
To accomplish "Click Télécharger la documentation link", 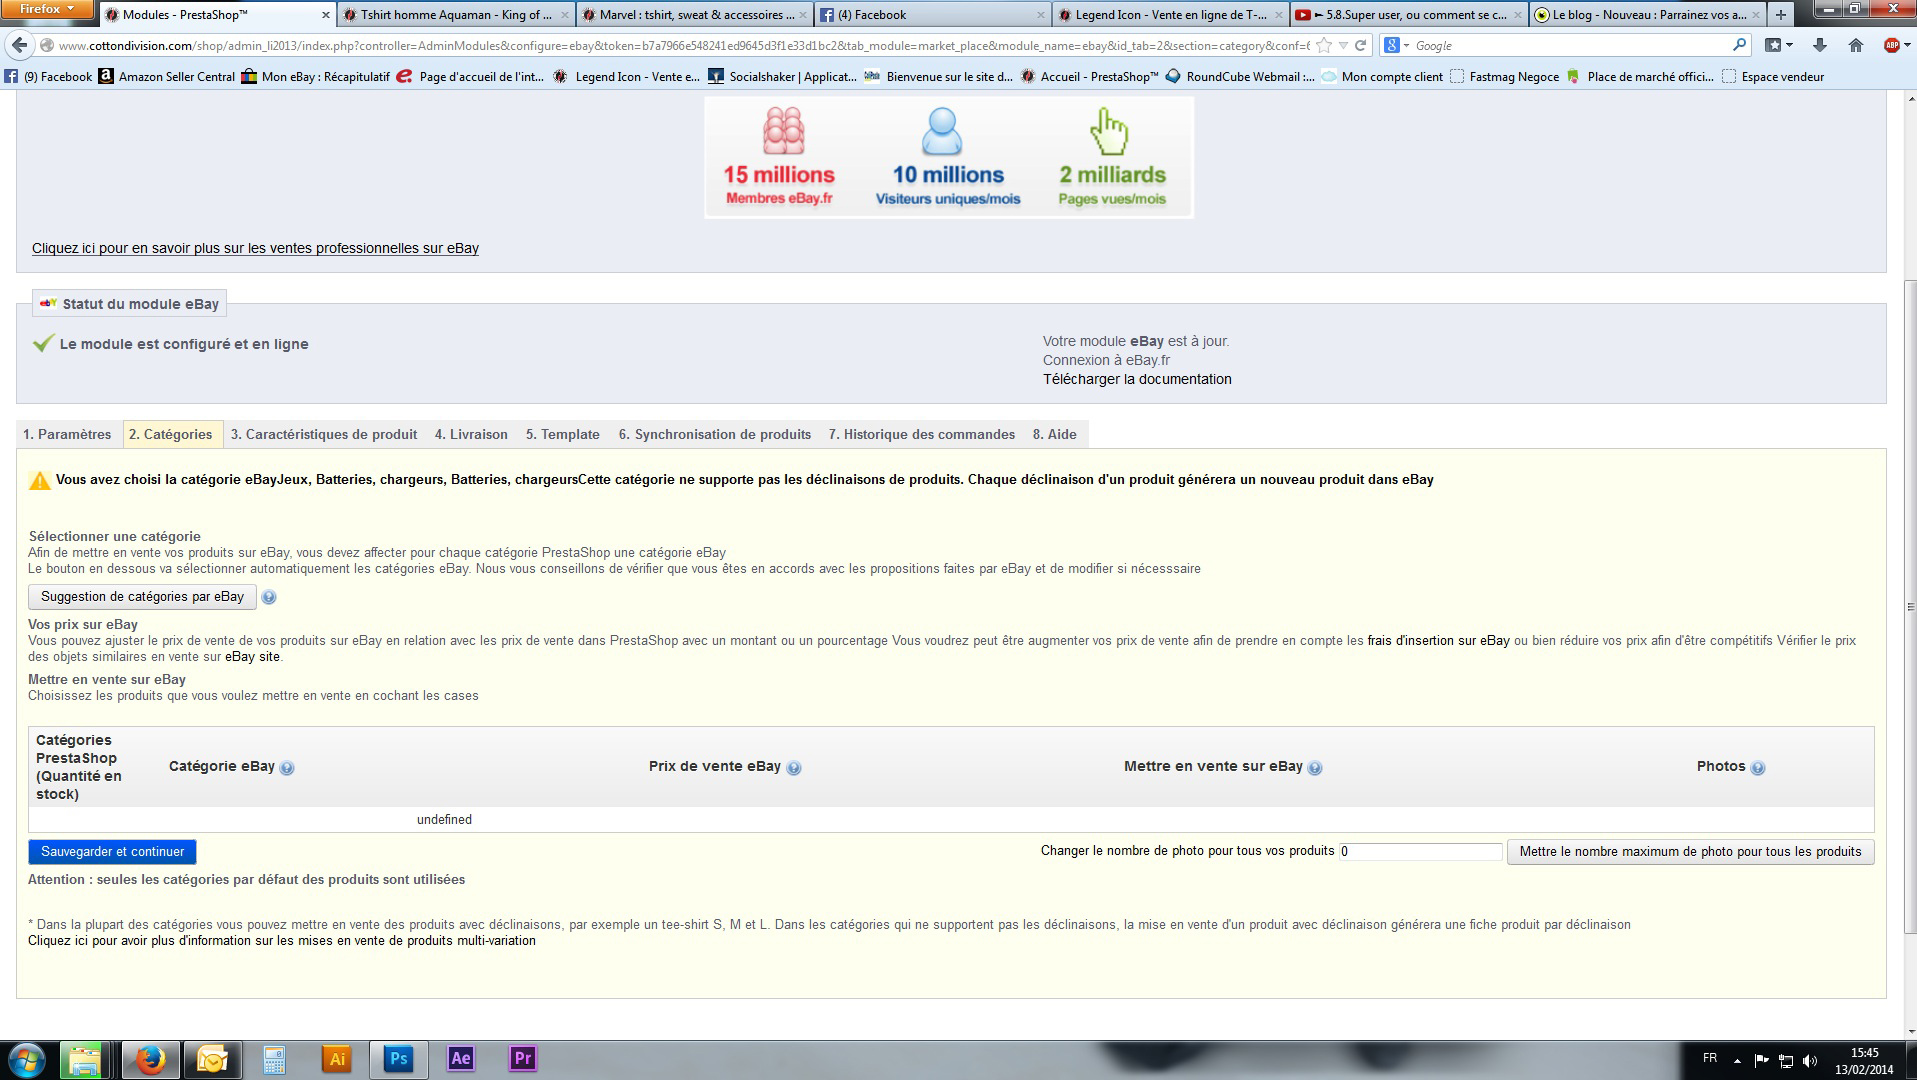I will [x=1137, y=379].
